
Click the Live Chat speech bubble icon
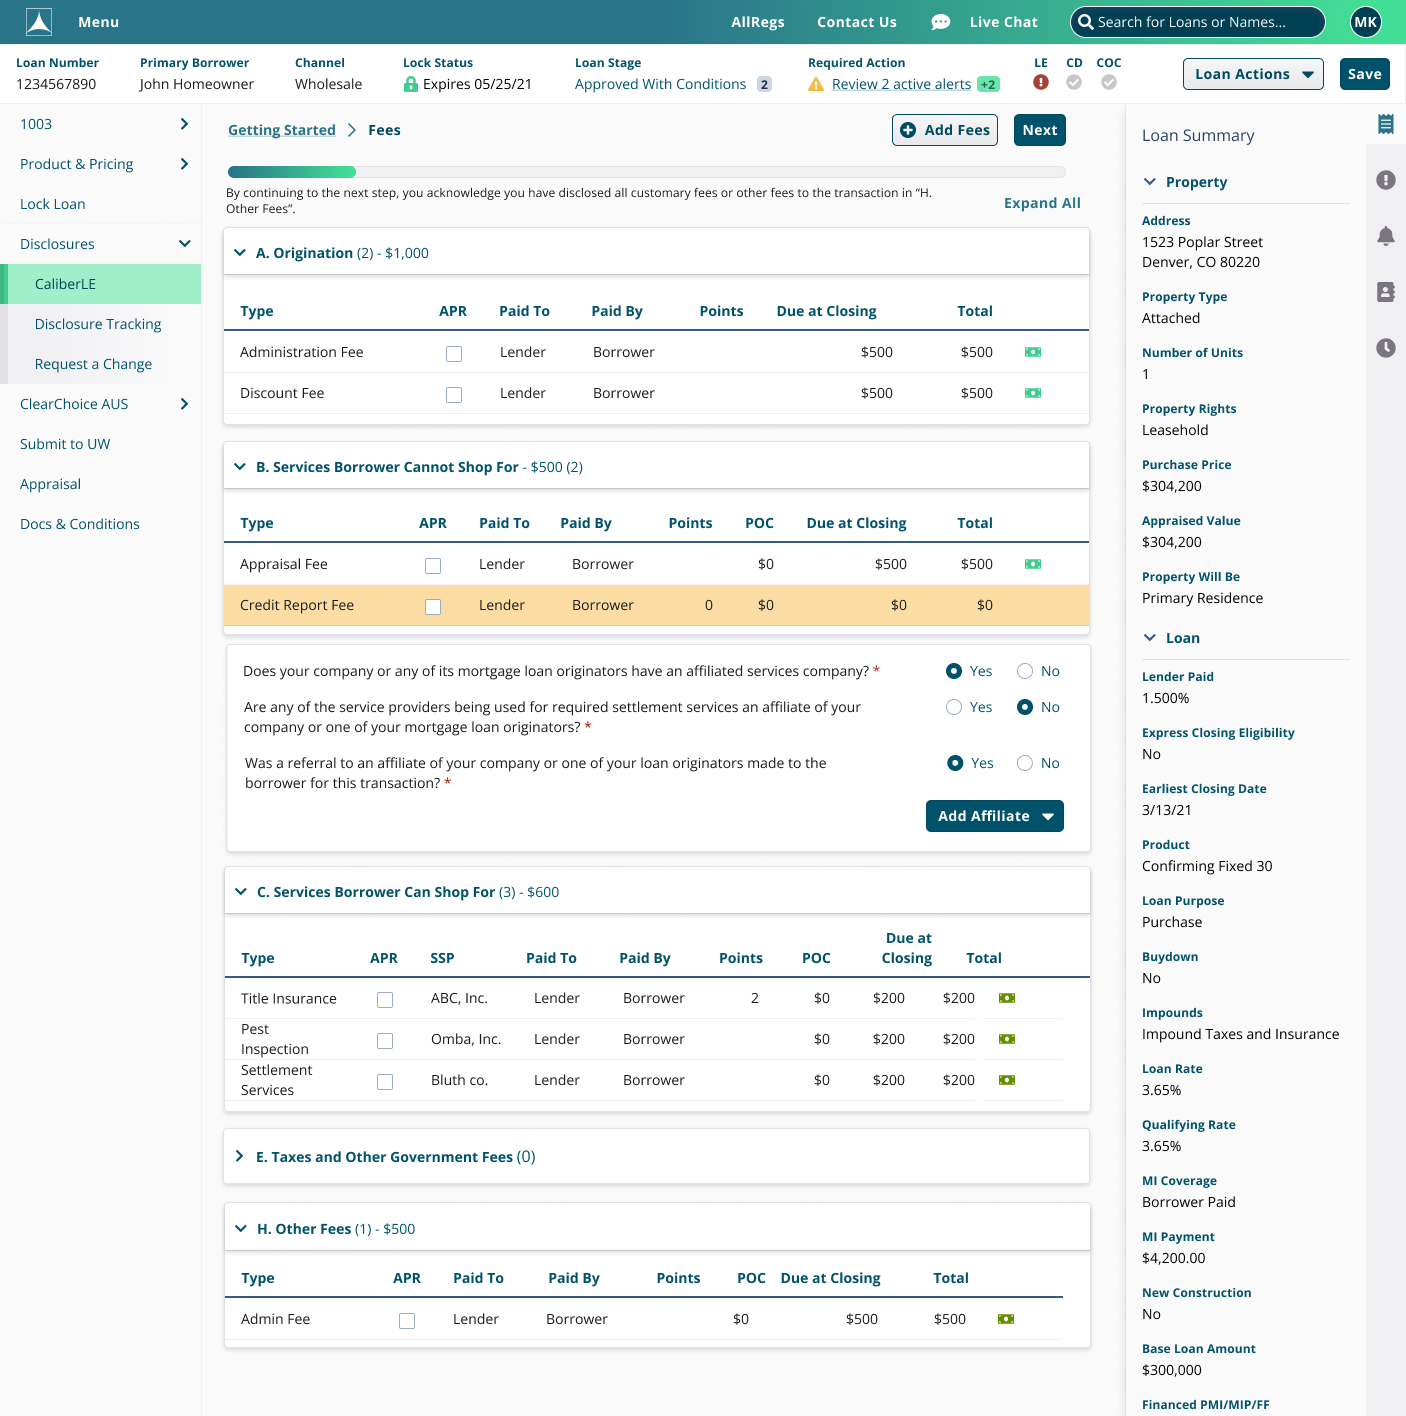[x=940, y=22]
